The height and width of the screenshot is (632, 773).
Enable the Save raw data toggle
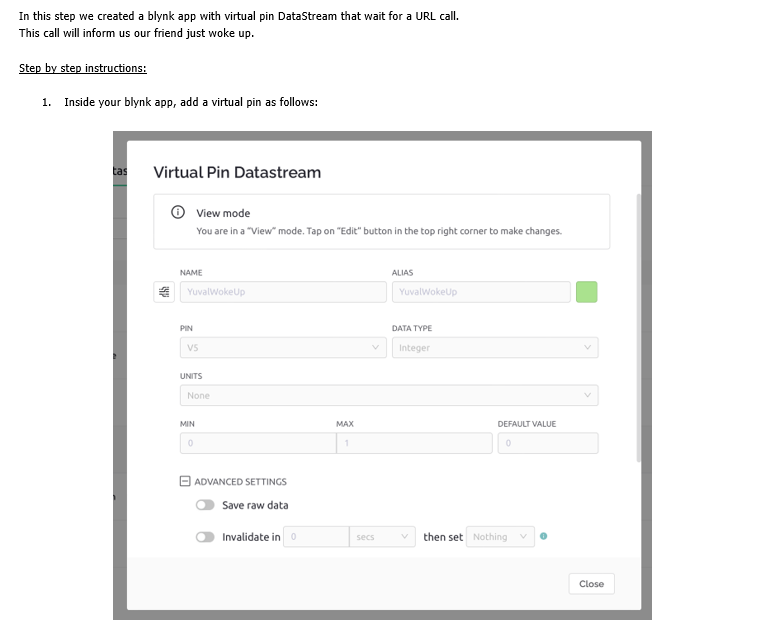pyautogui.click(x=205, y=505)
